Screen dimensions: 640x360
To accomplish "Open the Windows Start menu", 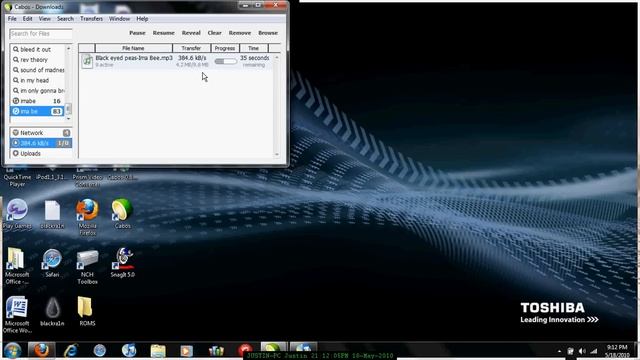I will [x=12, y=351].
